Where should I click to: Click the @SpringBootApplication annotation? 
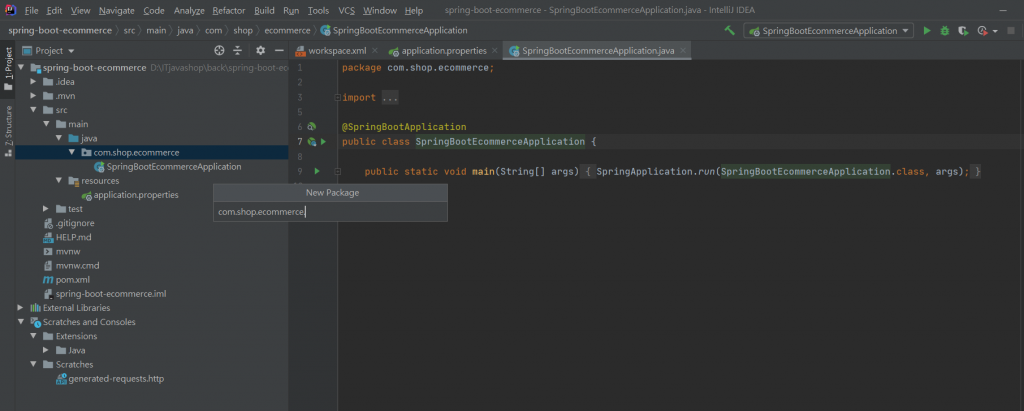(404, 127)
